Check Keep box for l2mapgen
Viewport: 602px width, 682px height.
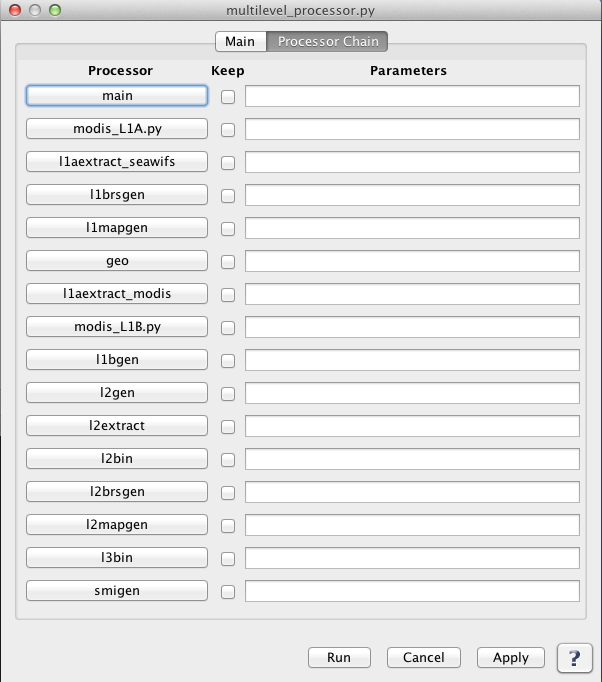[228, 526]
